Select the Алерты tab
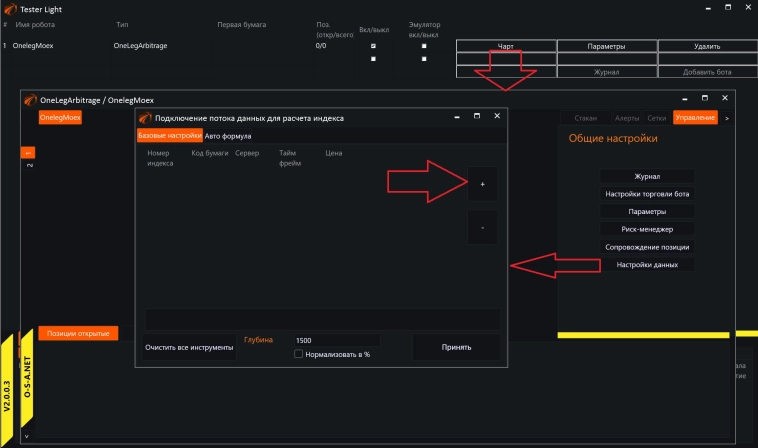This screenshot has height=448, width=758. tap(627, 118)
